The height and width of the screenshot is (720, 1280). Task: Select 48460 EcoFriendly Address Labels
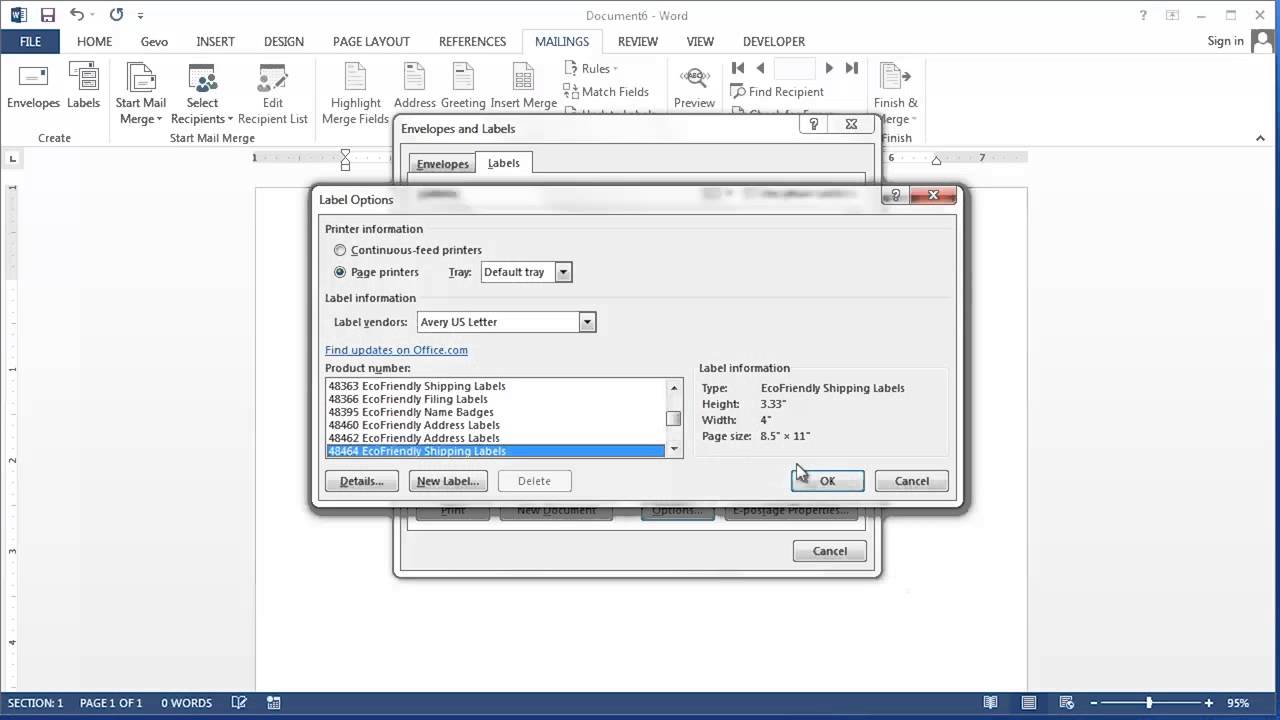click(x=496, y=425)
